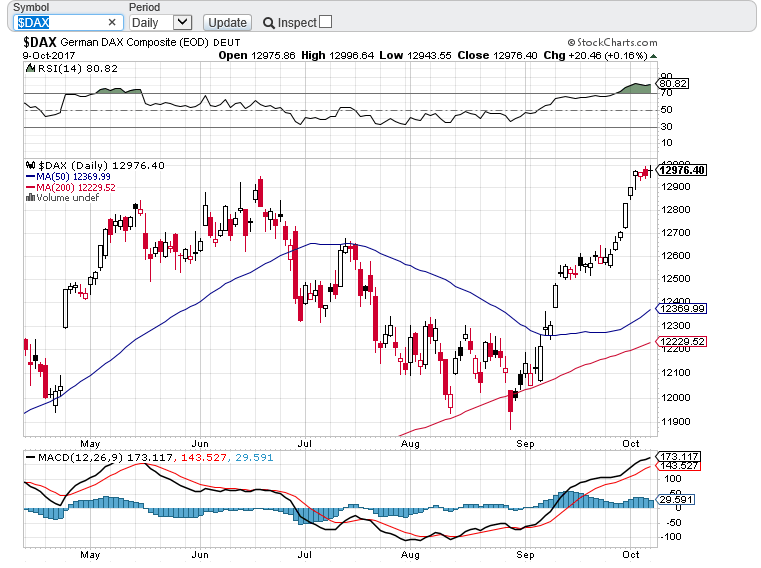Screen dimensions: 761x568
Task: Click the $DAX (Daily) candlestick legend icon
Action: tap(31, 165)
